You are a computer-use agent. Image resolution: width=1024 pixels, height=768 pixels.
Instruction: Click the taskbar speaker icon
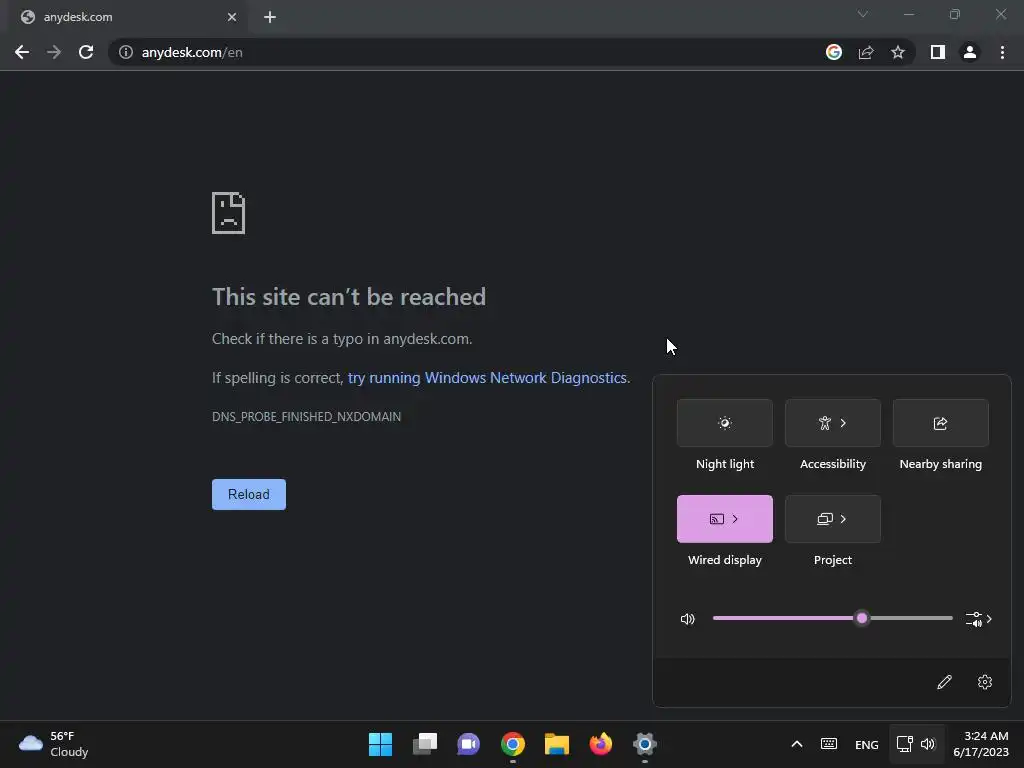pyautogui.click(x=928, y=744)
